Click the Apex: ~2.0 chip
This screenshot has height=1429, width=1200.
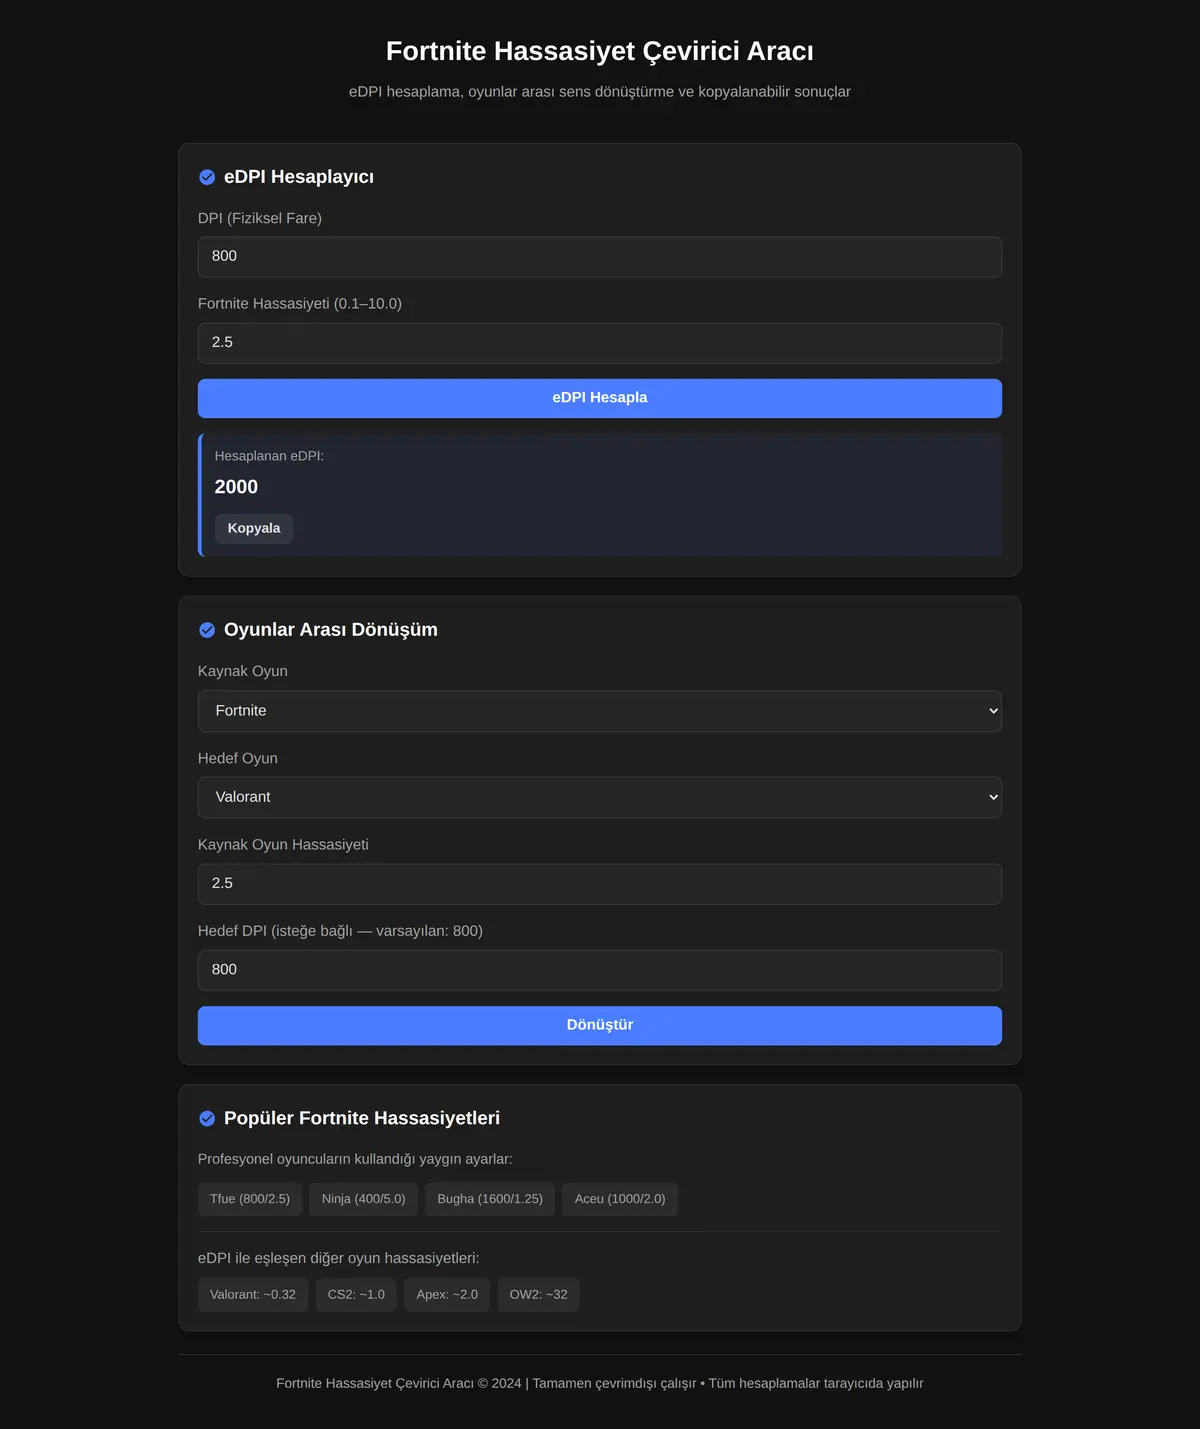[x=447, y=1294]
